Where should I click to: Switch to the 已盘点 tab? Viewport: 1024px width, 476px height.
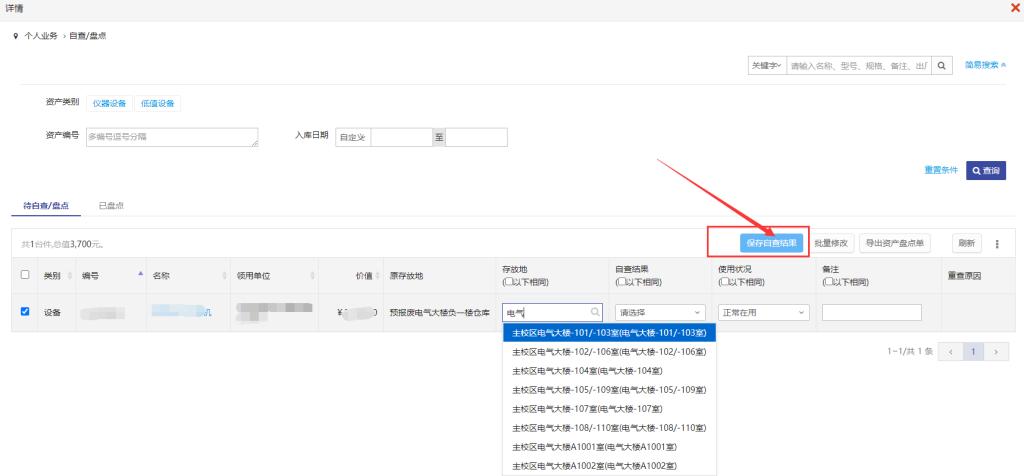[111, 205]
